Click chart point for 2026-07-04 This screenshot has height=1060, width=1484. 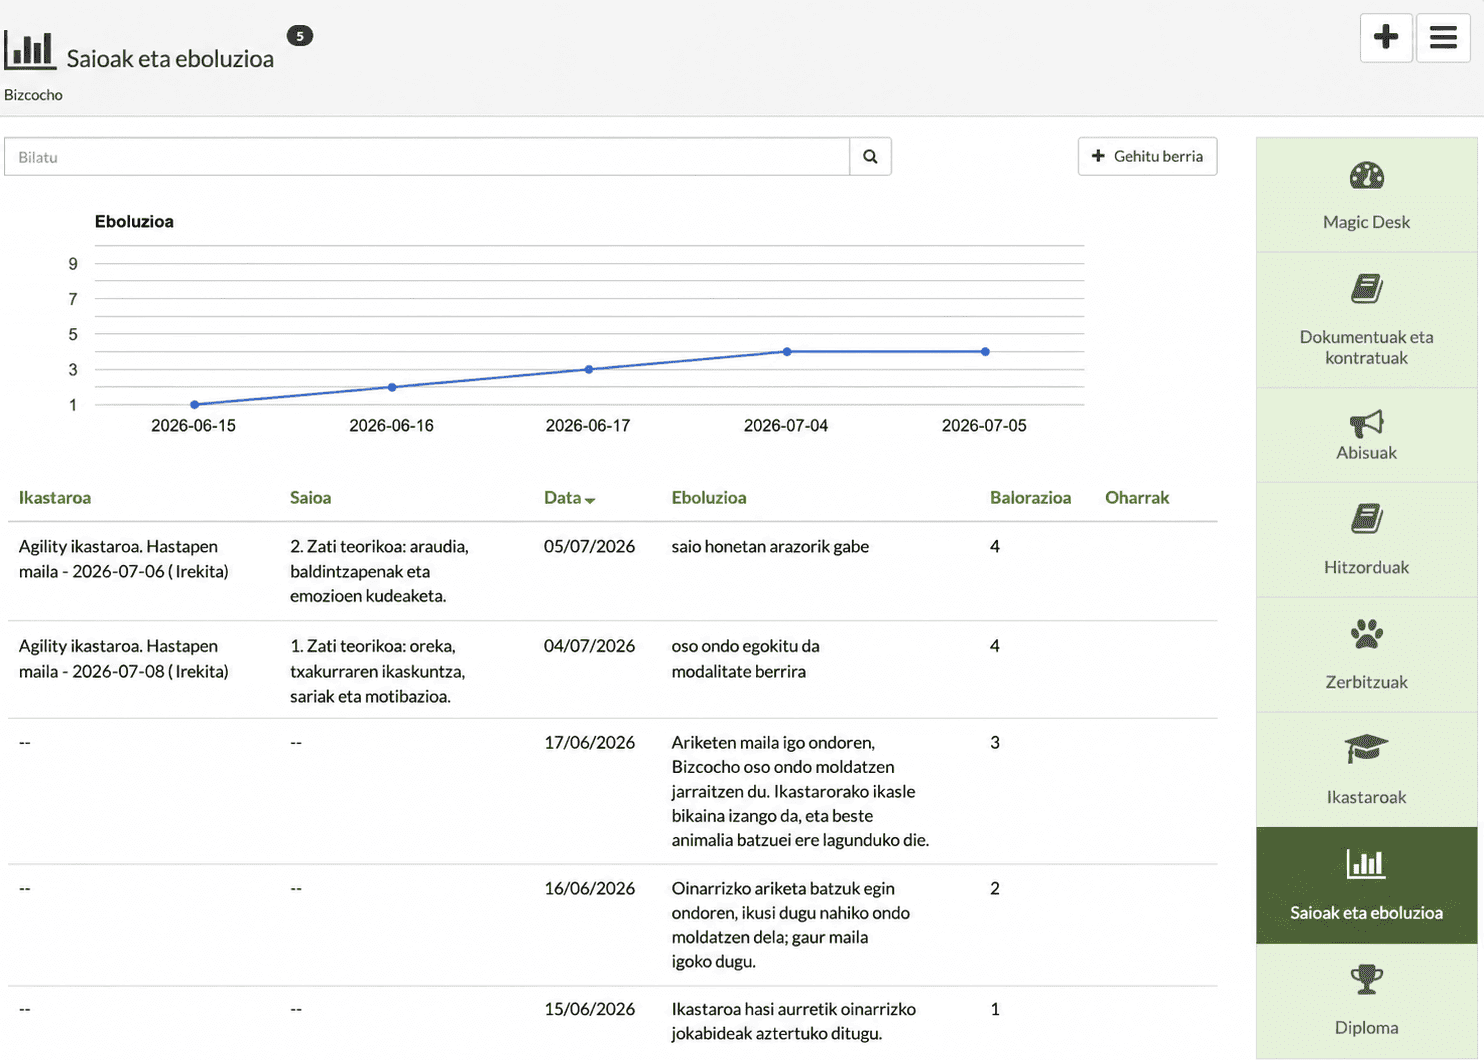[x=787, y=352]
